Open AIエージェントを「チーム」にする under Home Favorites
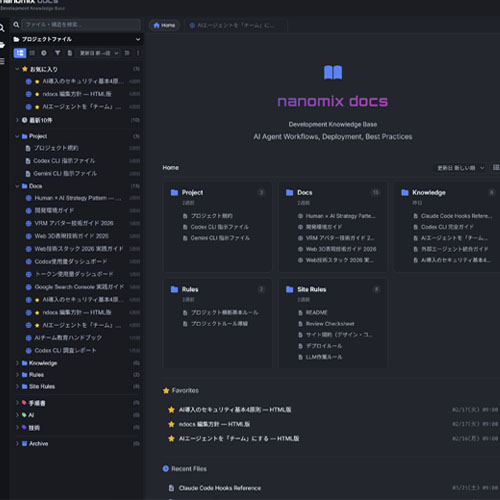 (x=239, y=439)
